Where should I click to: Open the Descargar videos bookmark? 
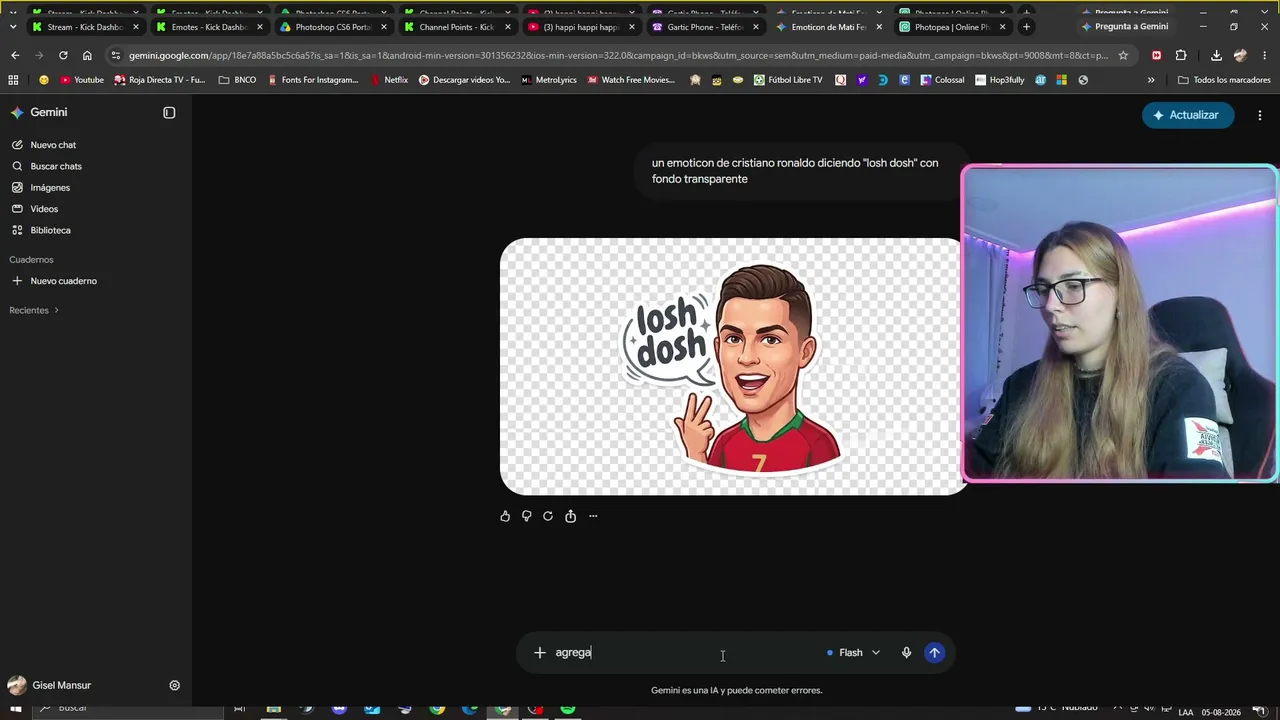(x=465, y=80)
